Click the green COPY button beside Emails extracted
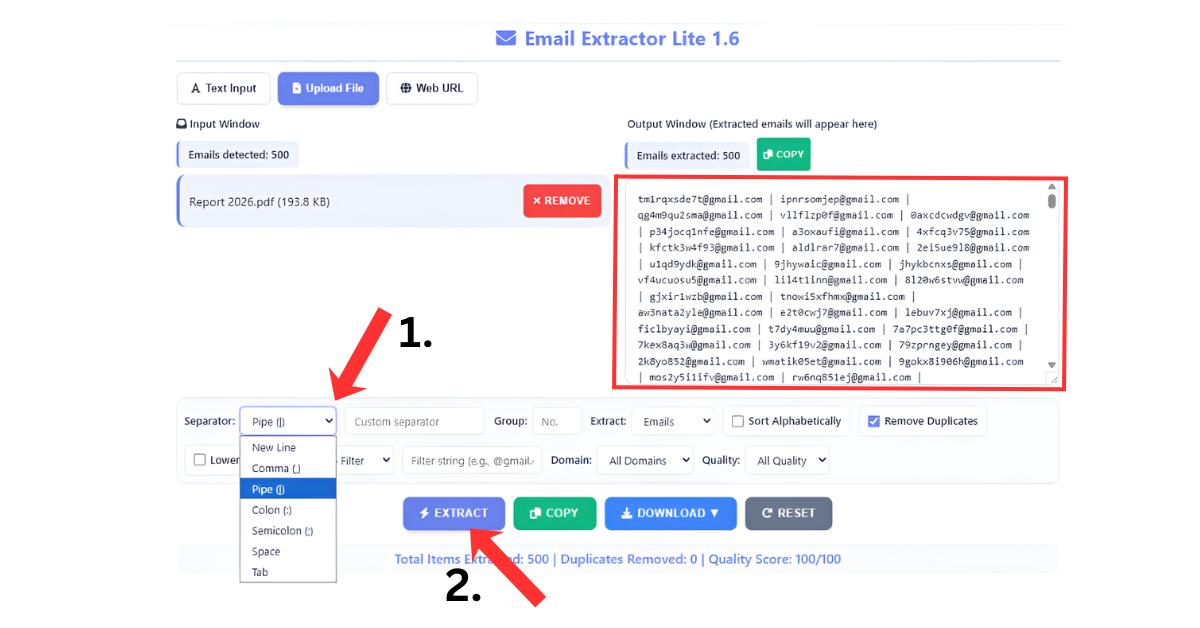 click(784, 155)
